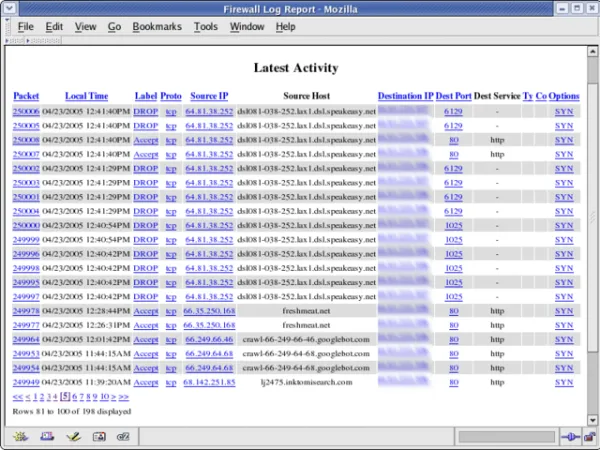Open the Edit menu
600x450 pixels.
(54, 27)
